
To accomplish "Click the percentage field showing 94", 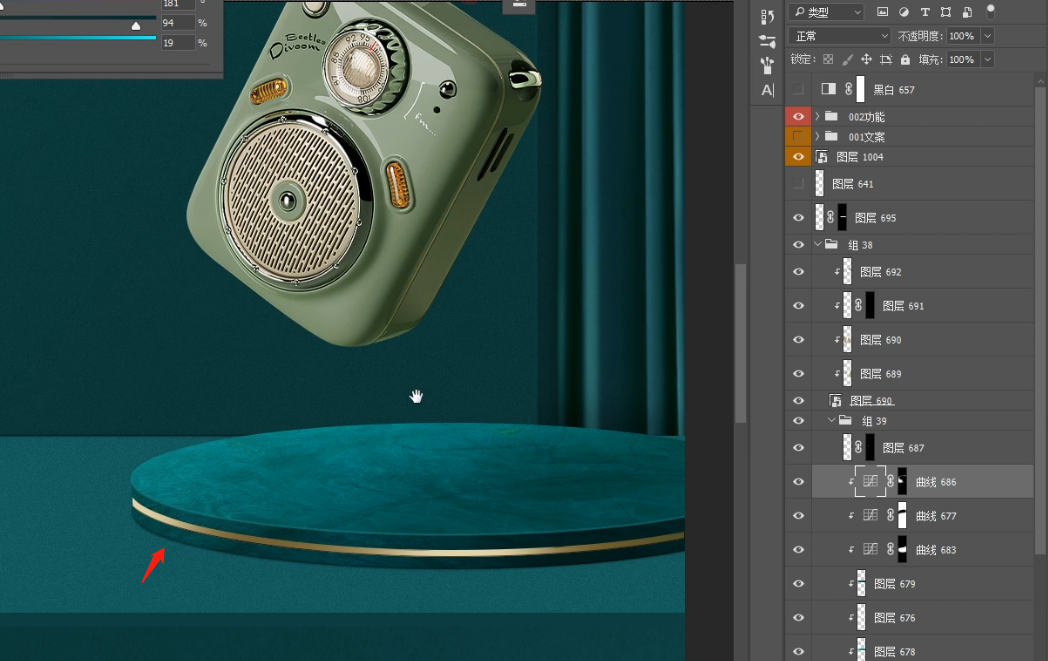I will pyautogui.click(x=177, y=23).
